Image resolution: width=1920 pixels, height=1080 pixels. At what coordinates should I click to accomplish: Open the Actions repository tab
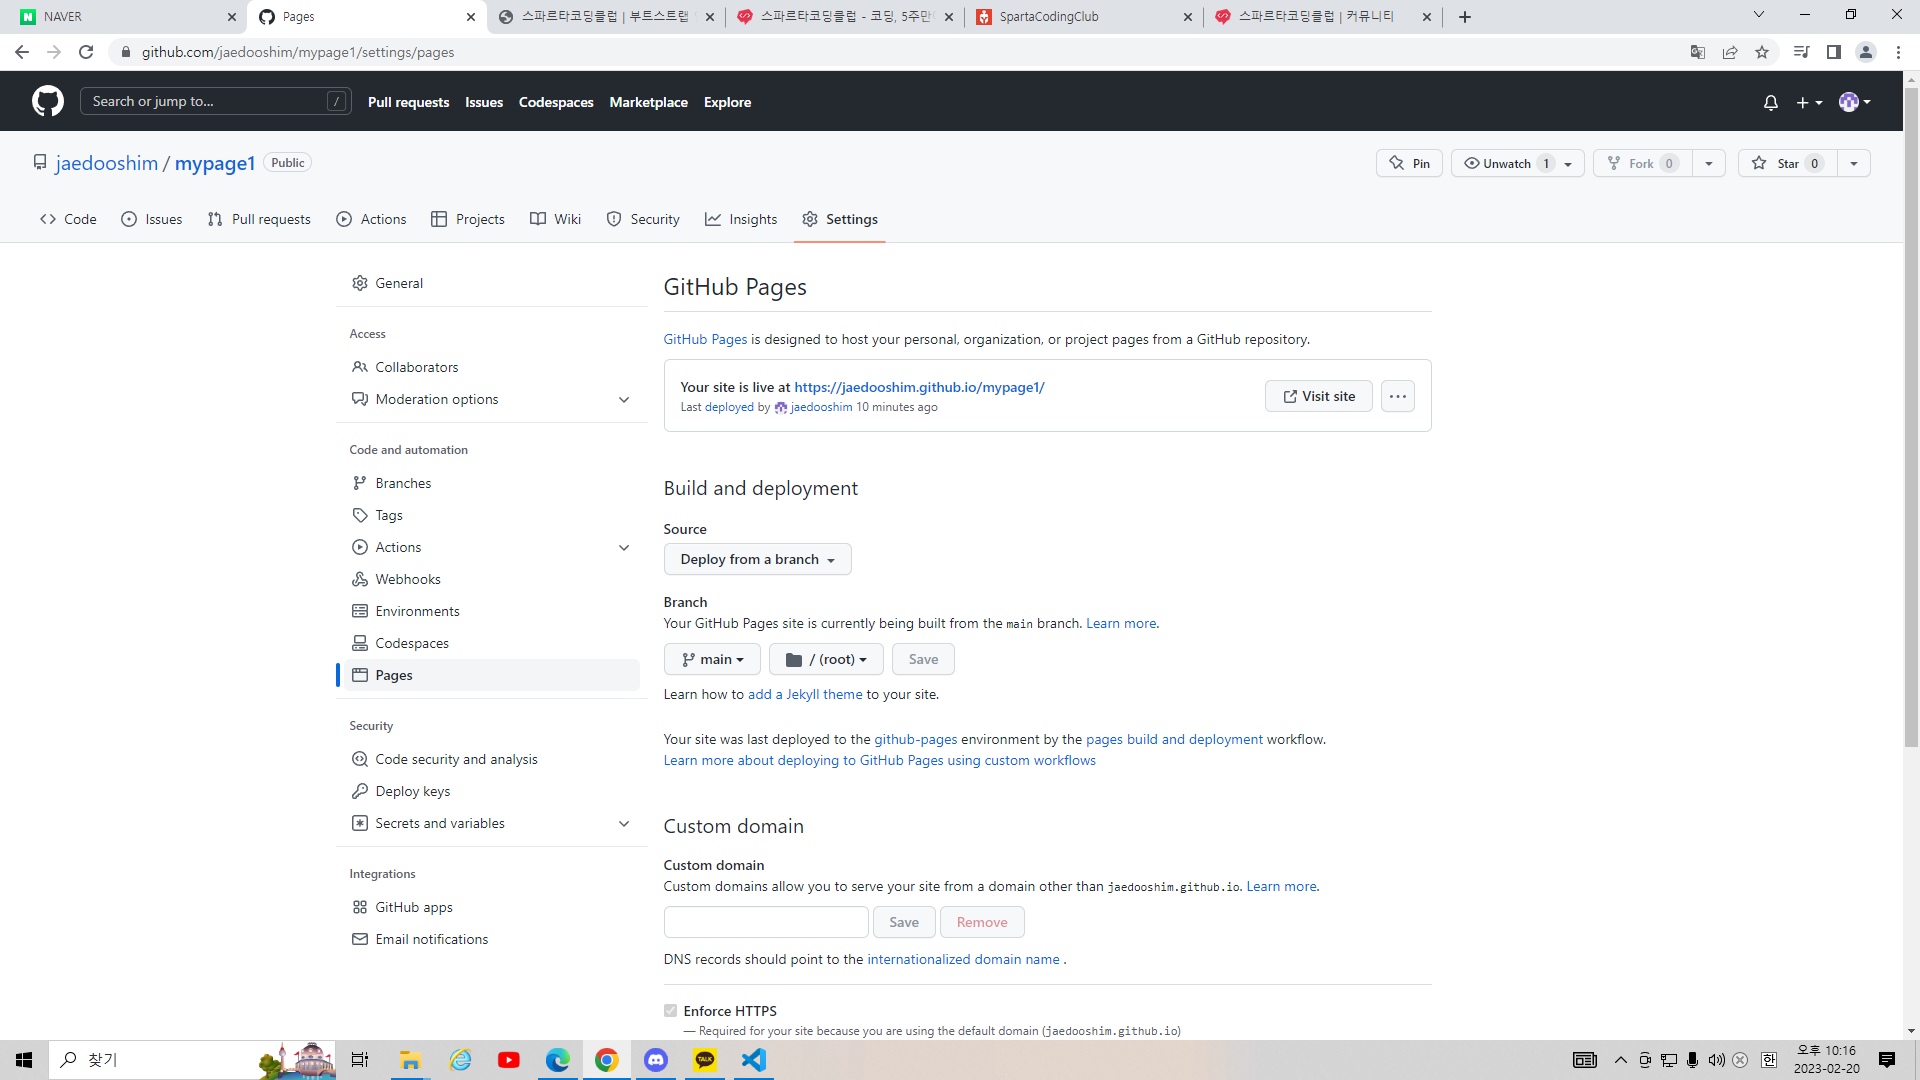[x=371, y=219]
